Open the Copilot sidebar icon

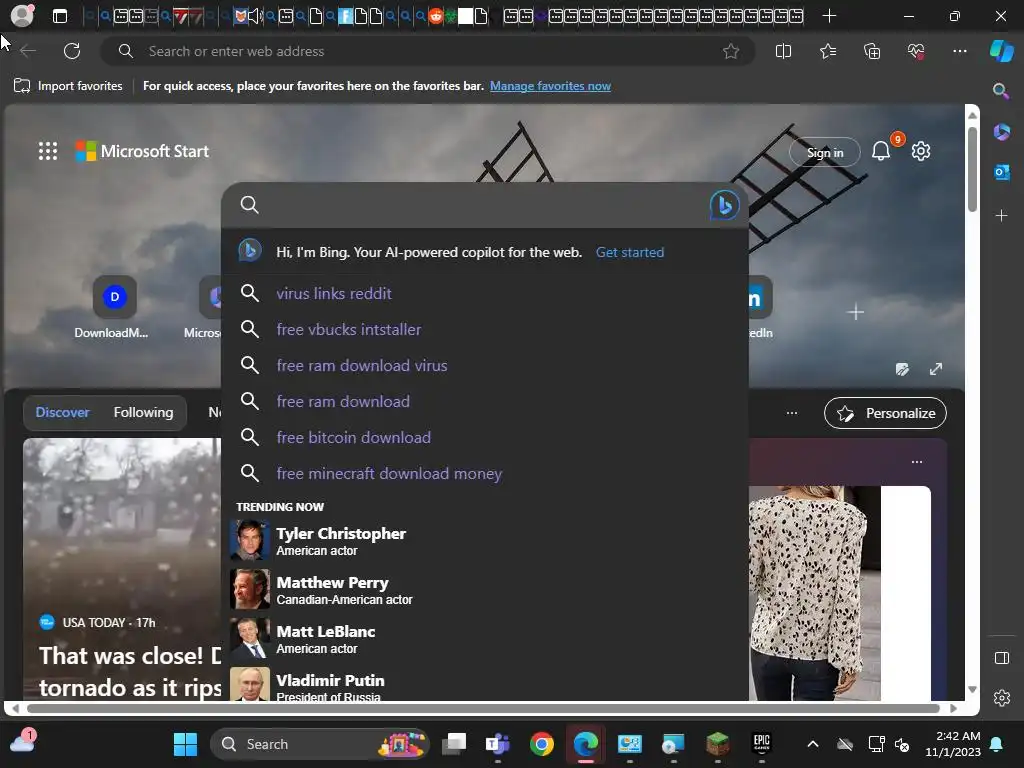(x=1001, y=51)
